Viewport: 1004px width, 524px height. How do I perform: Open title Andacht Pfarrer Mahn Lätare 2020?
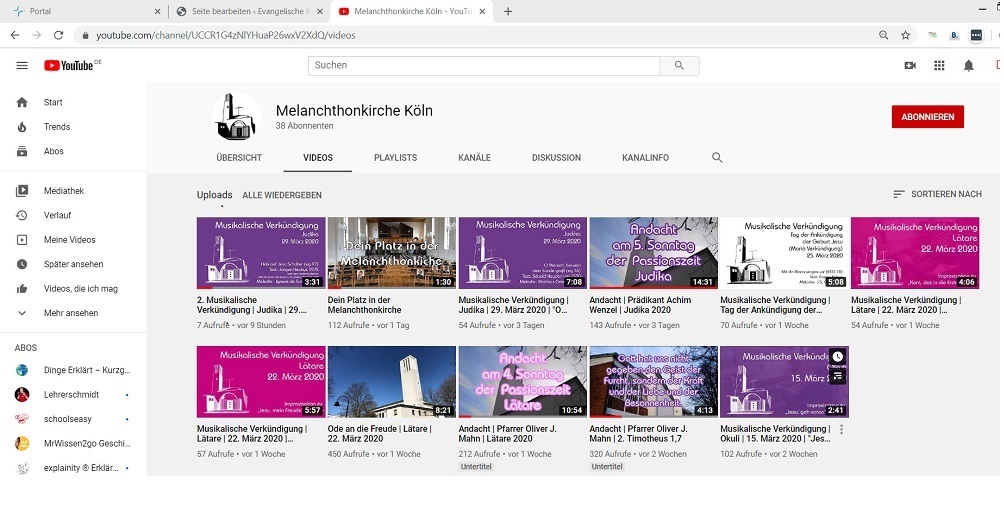tap(508, 434)
